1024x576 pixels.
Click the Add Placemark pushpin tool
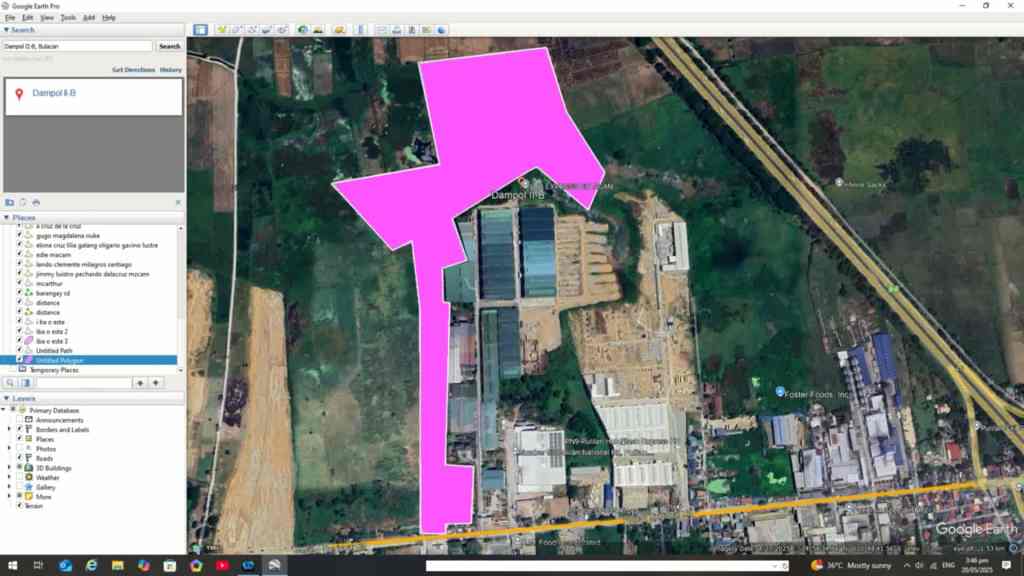point(221,30)
